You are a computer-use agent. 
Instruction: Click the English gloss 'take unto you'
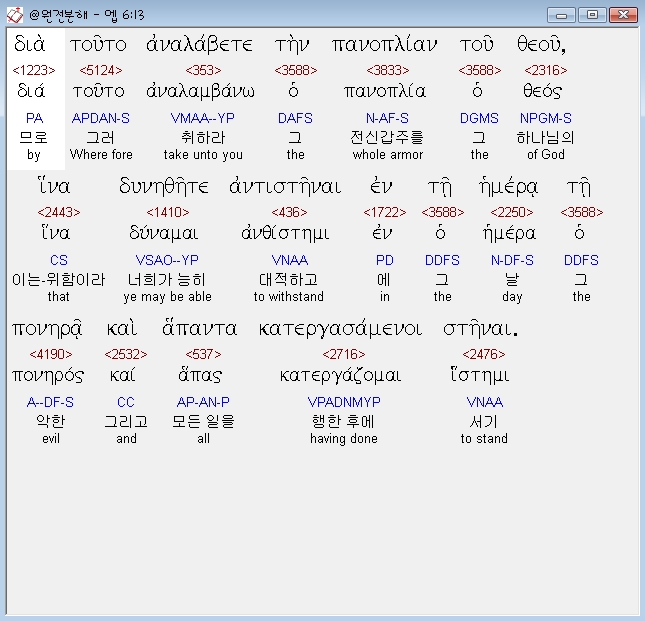[x=203, y=155]
